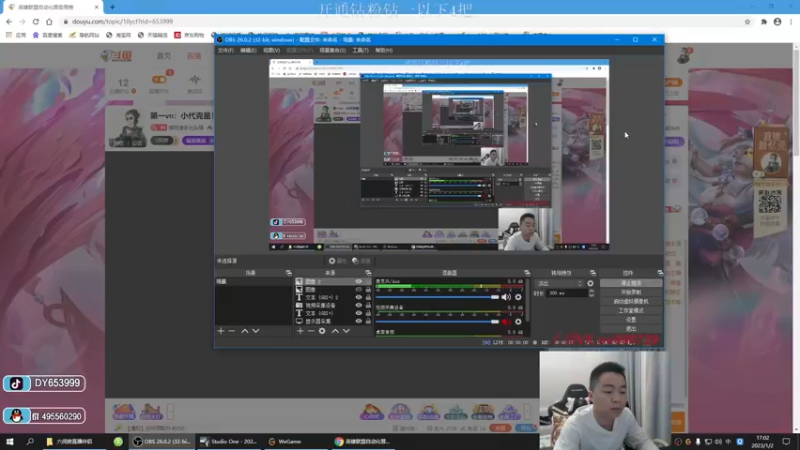Click the Stop Streaming button in Controls
This screenshot has height=450, width=800.
click(631, 283)
